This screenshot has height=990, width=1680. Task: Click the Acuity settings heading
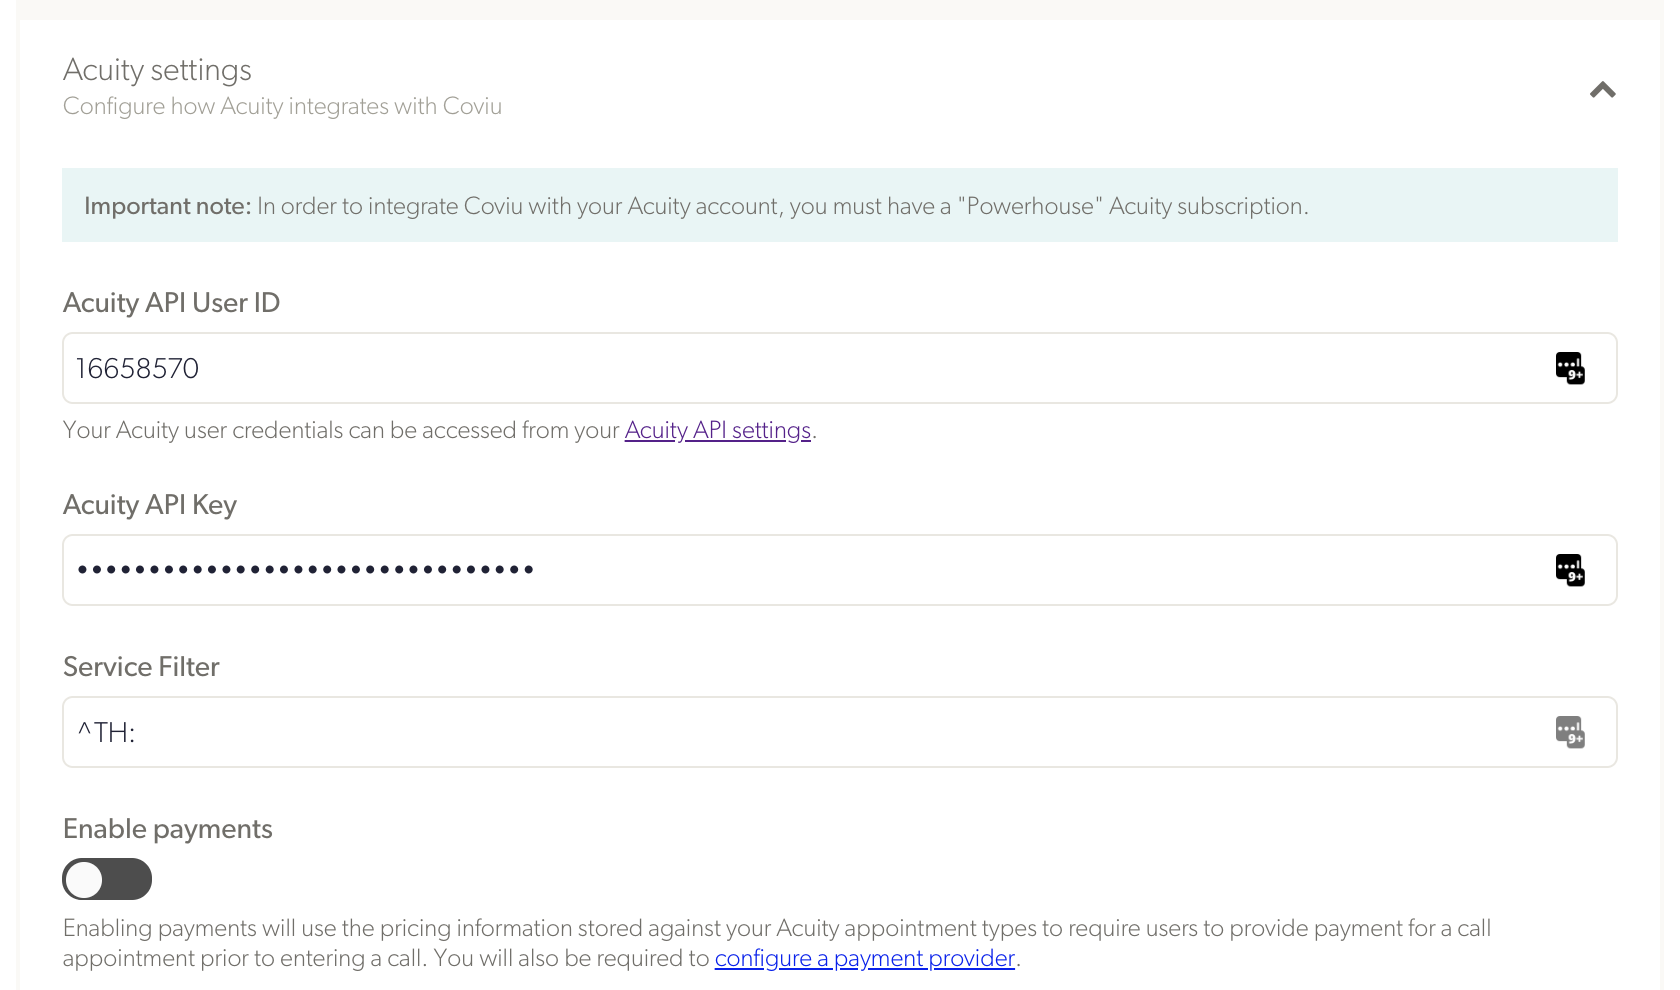(157, 70)
